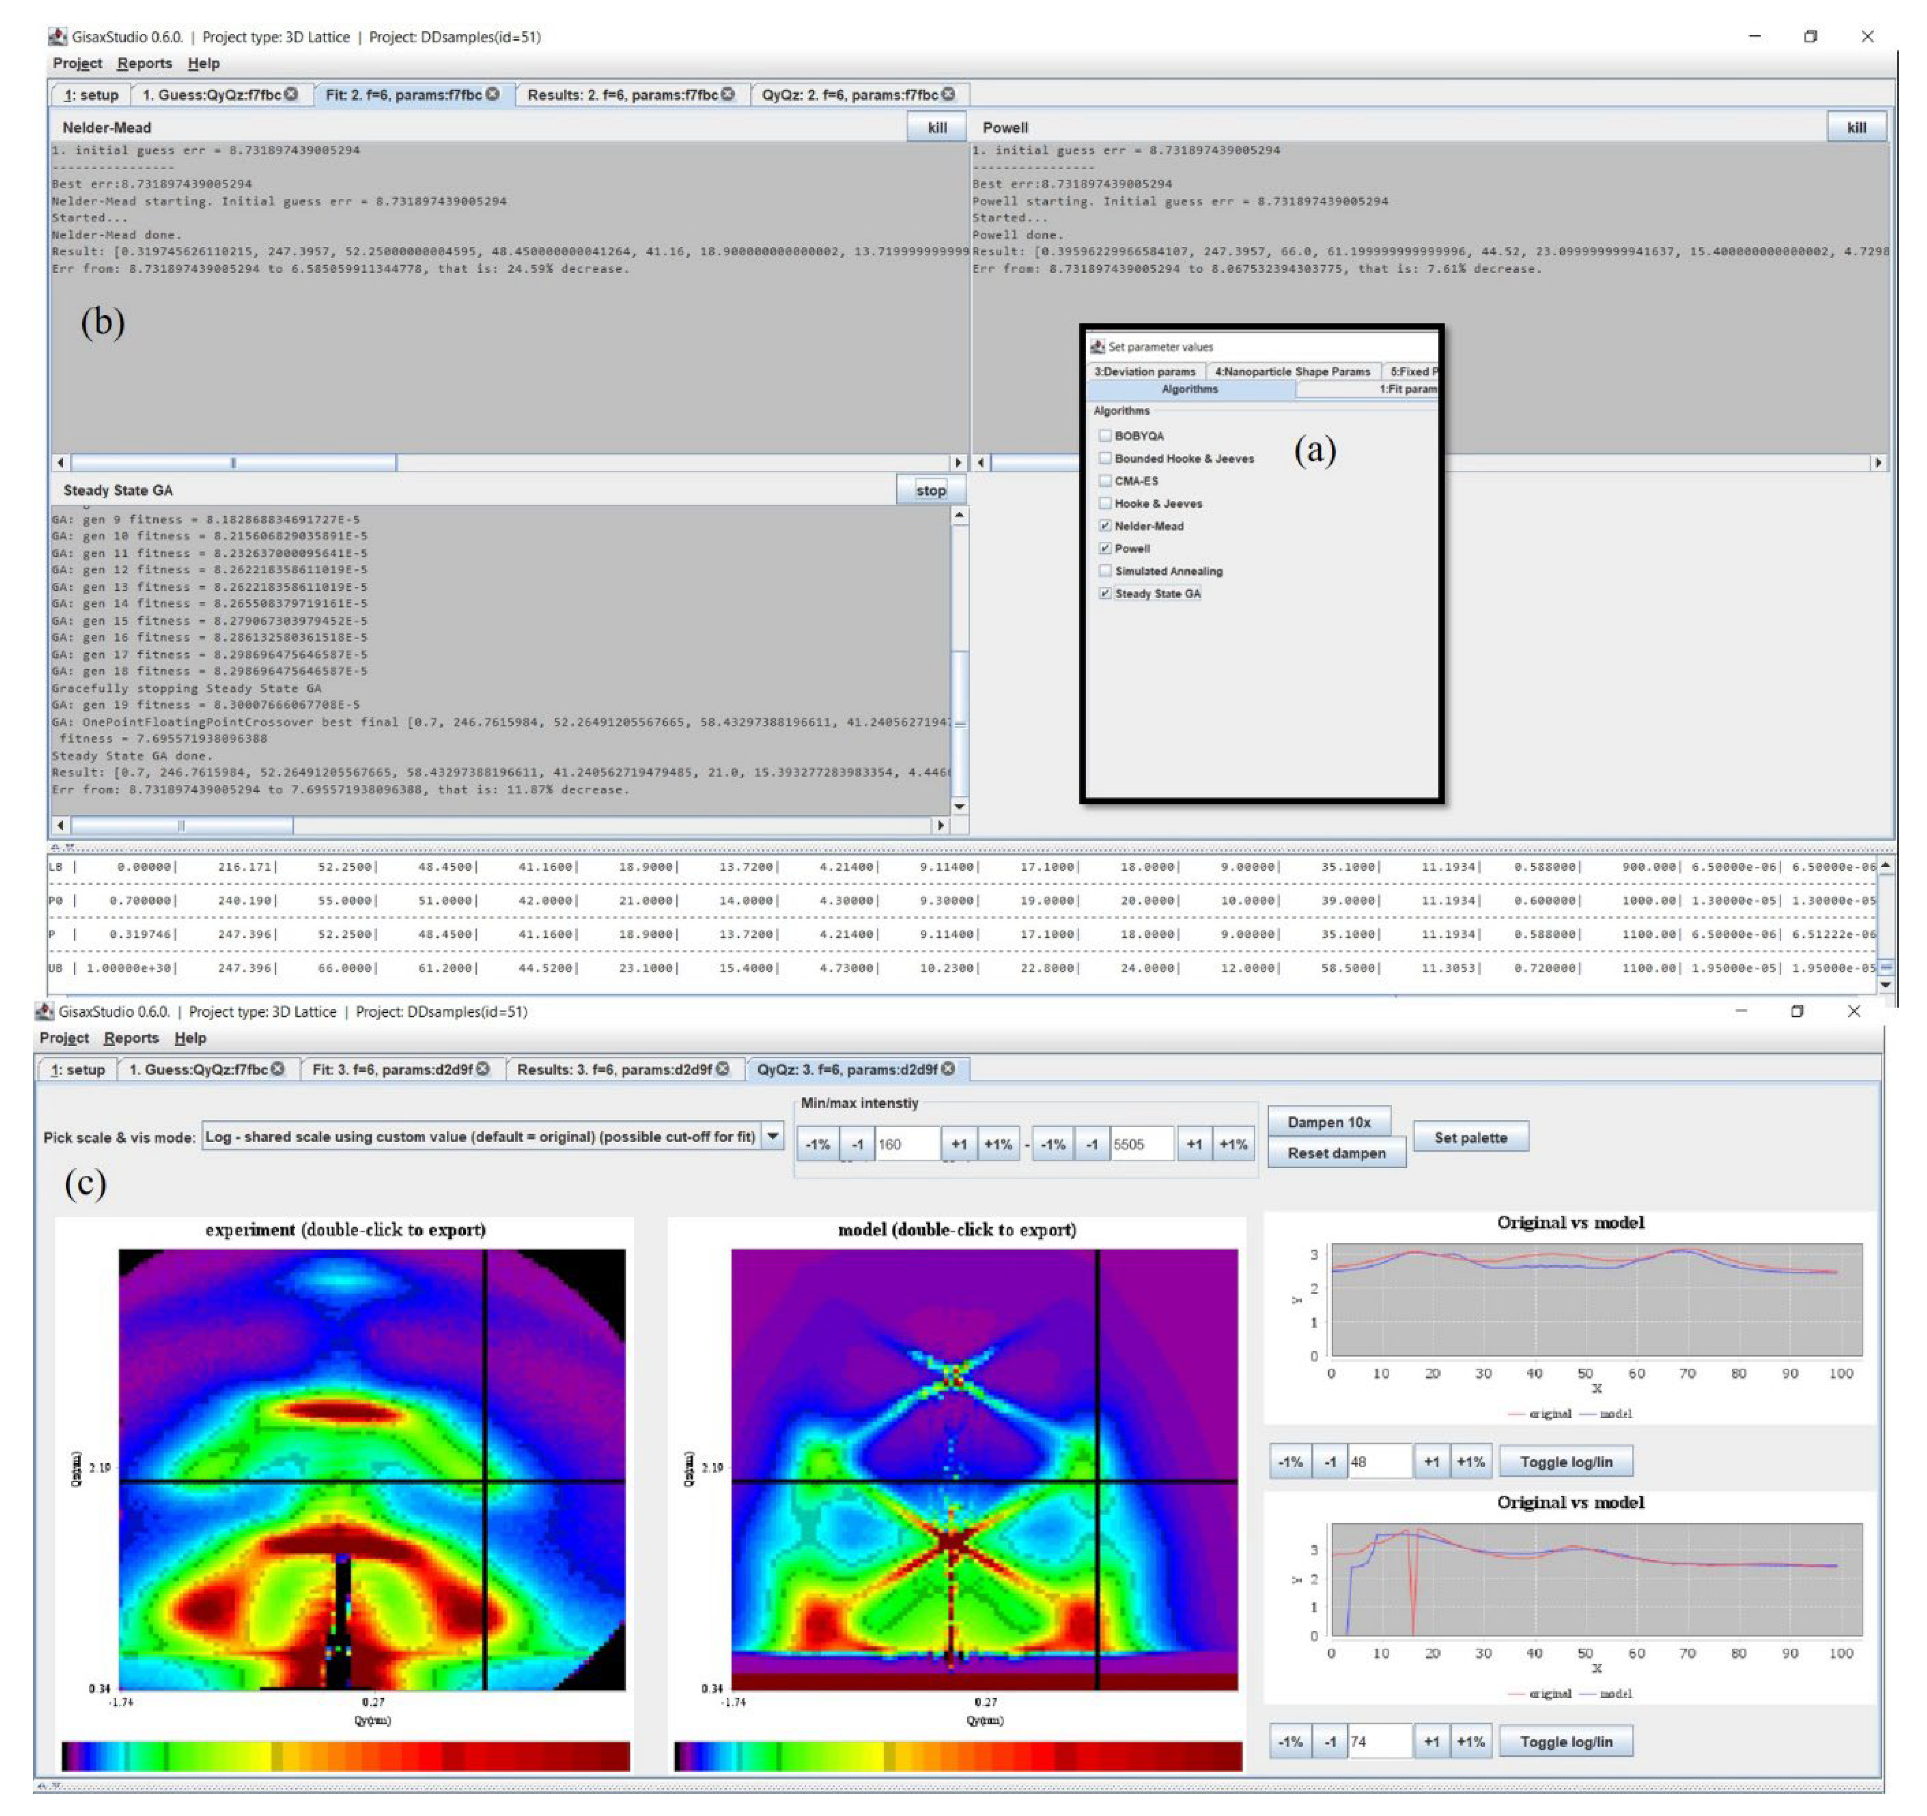Close the 'Fit: 2. f=6' tab
Screen dimensions: 1927x1816
[x=493, y=94]
